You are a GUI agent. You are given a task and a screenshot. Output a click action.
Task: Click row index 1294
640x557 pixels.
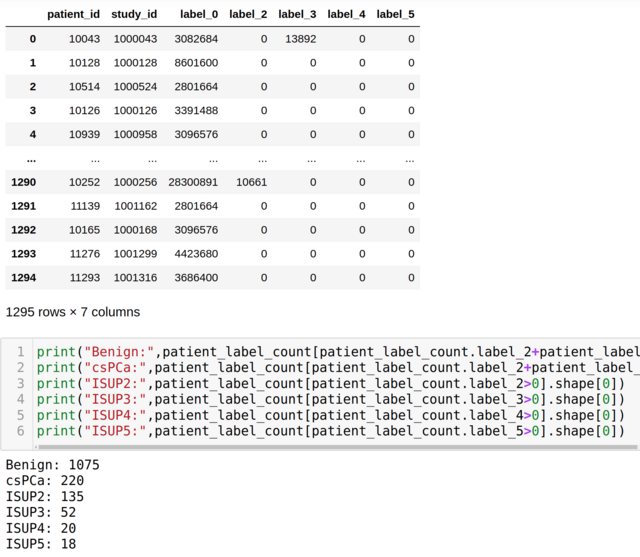(24, 277)
